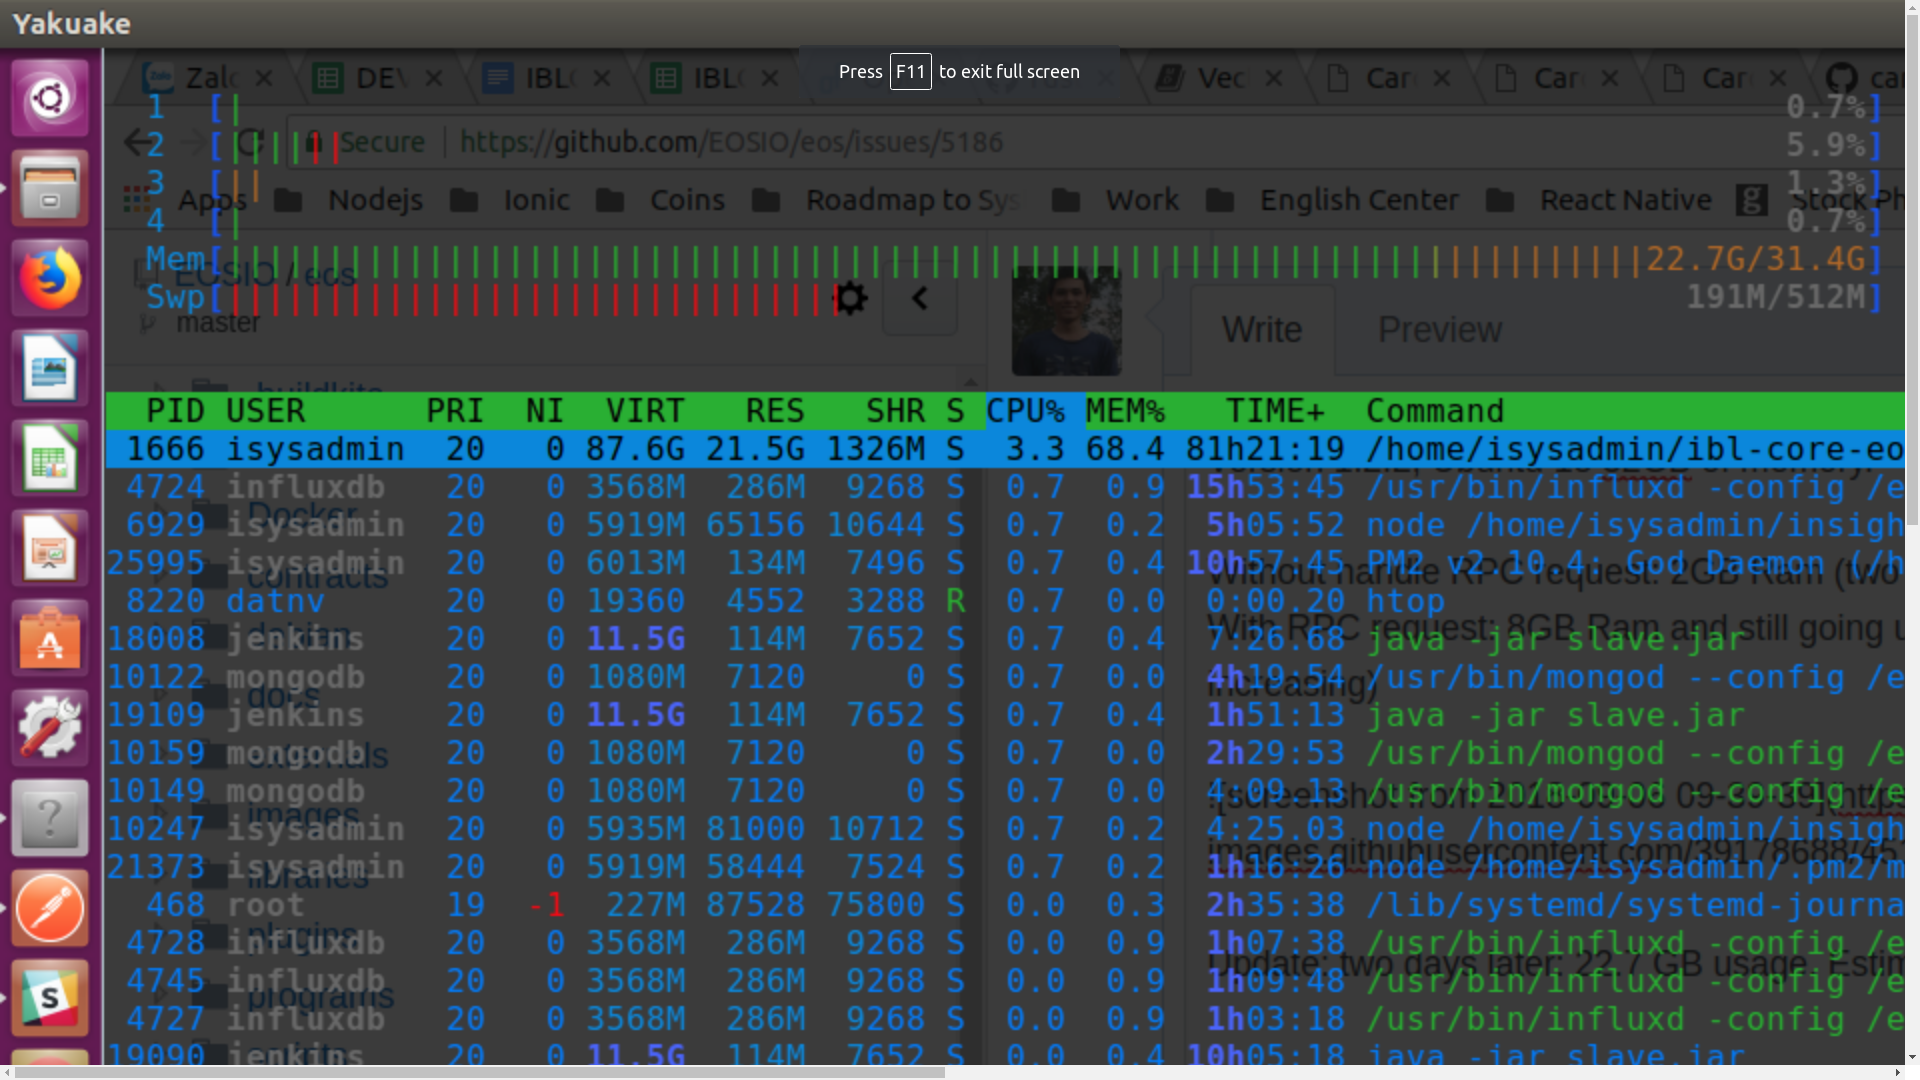Launch Firefox from the Ubuntu dock
Image resolution: width=1920 pixels, height=1080 pixels.
click(49, 278)
